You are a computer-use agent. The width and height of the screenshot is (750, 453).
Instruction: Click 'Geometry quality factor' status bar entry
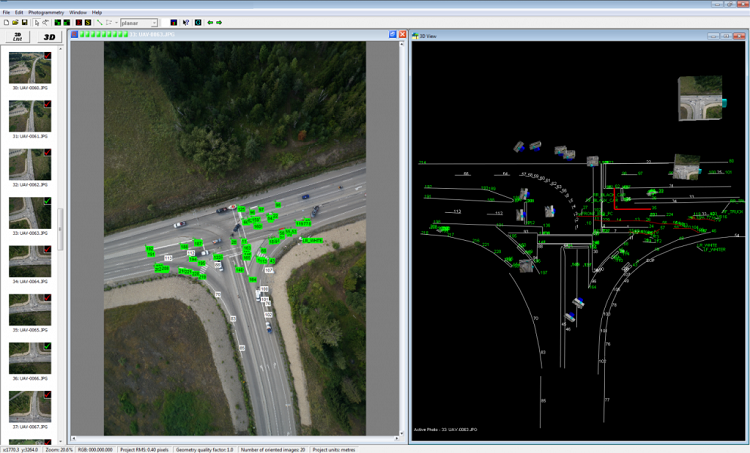coord(204,450)
